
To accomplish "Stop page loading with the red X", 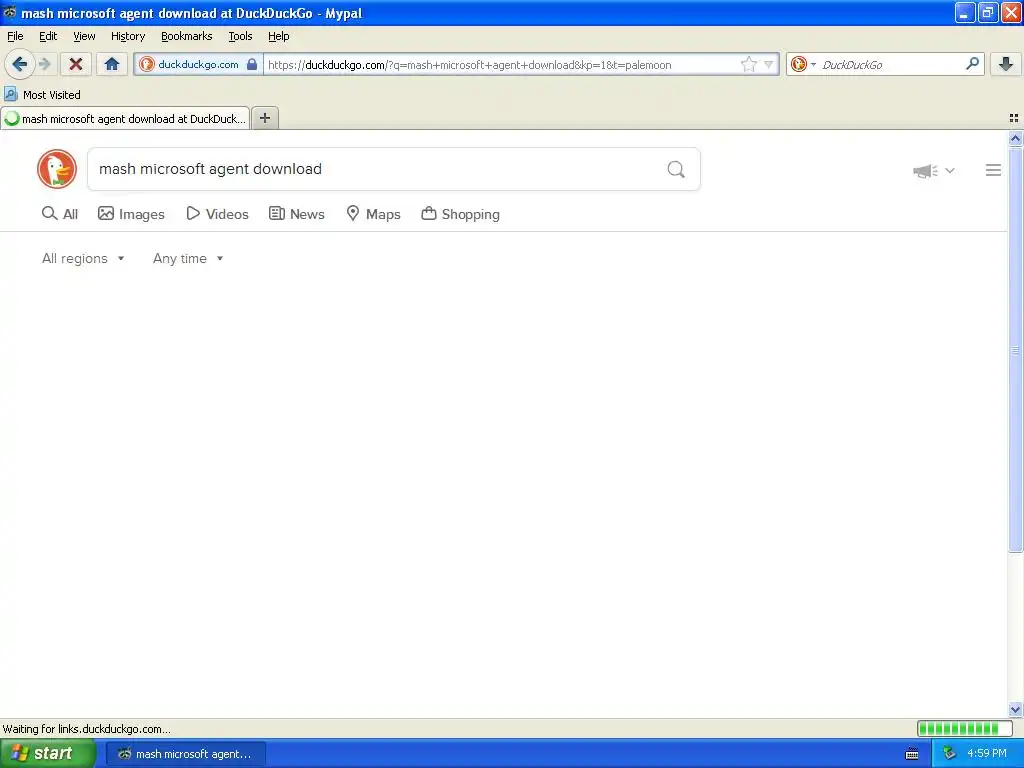I will point(76,64).
